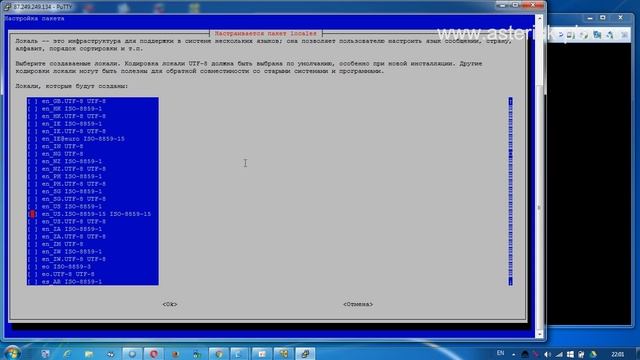Click PuTTY scrollbar down arrow

pos(540,334)
